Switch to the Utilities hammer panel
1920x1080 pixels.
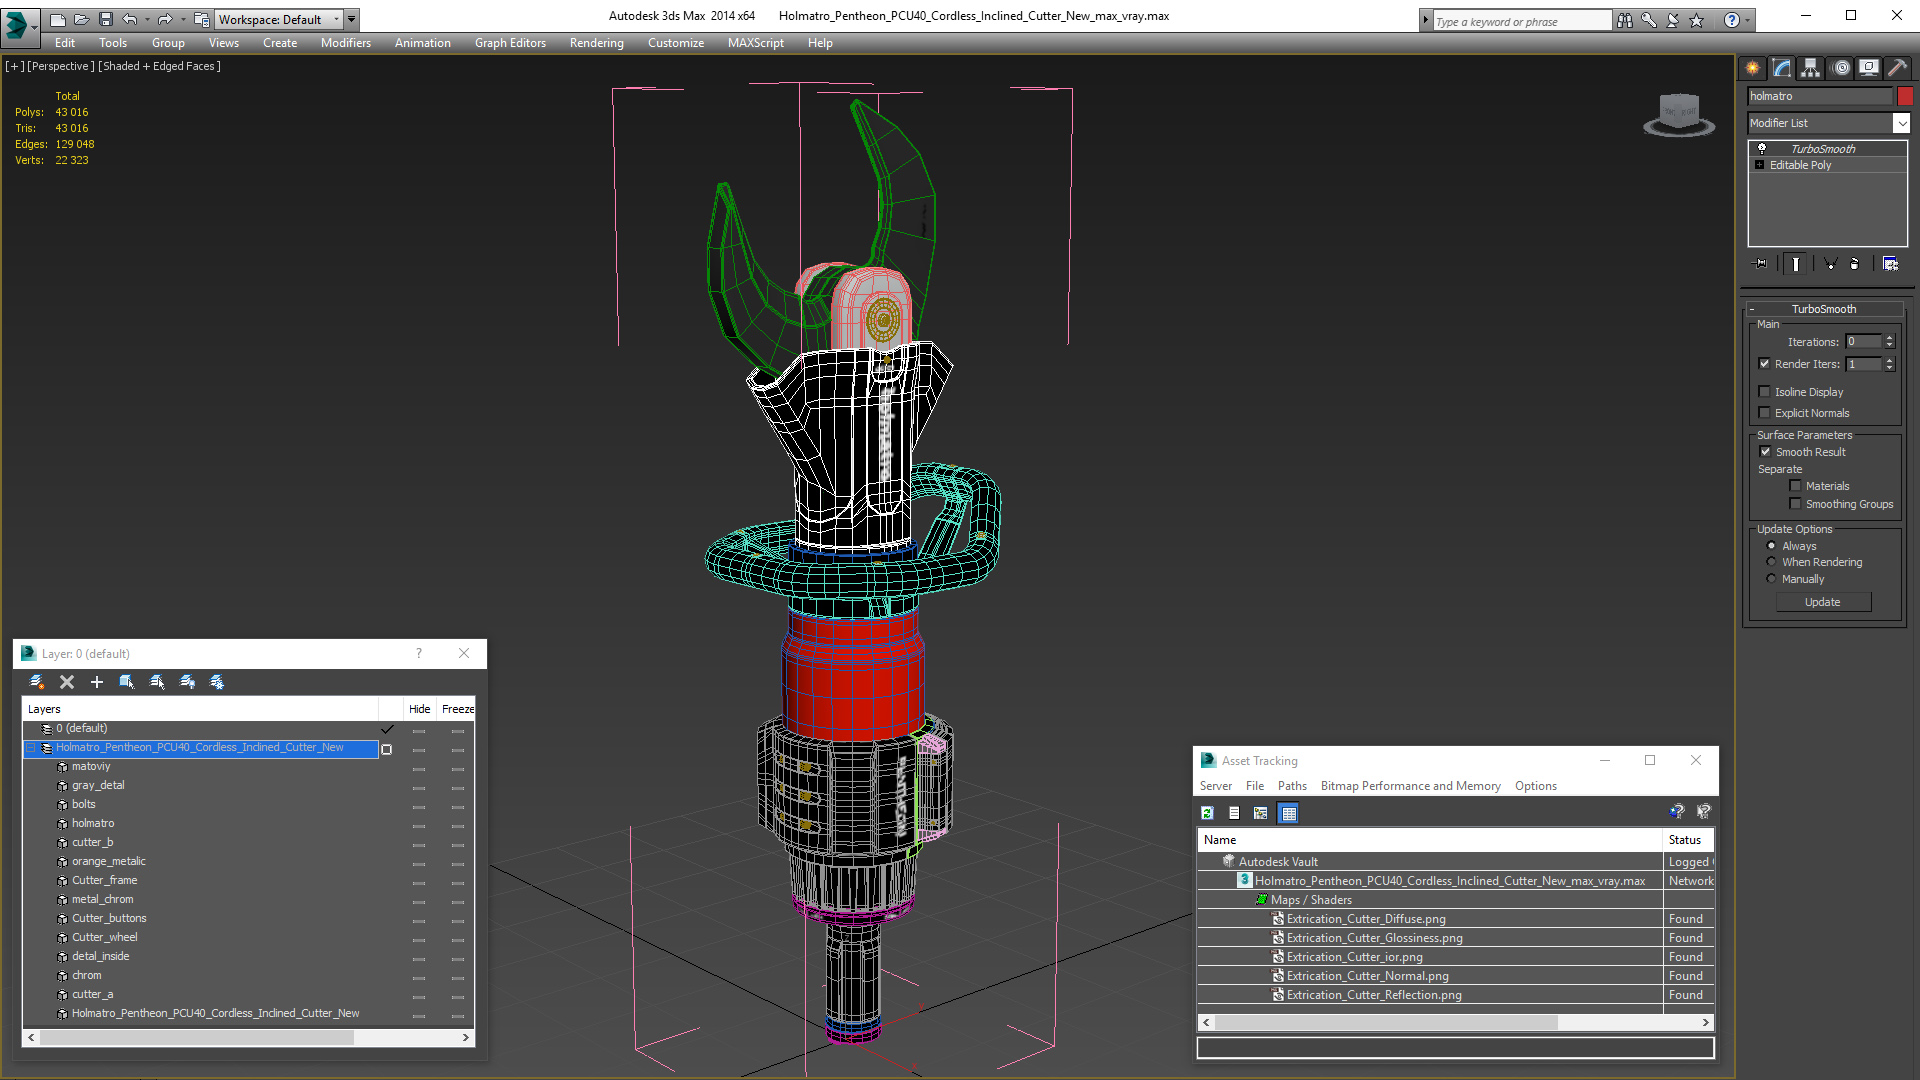point(1897,68)
